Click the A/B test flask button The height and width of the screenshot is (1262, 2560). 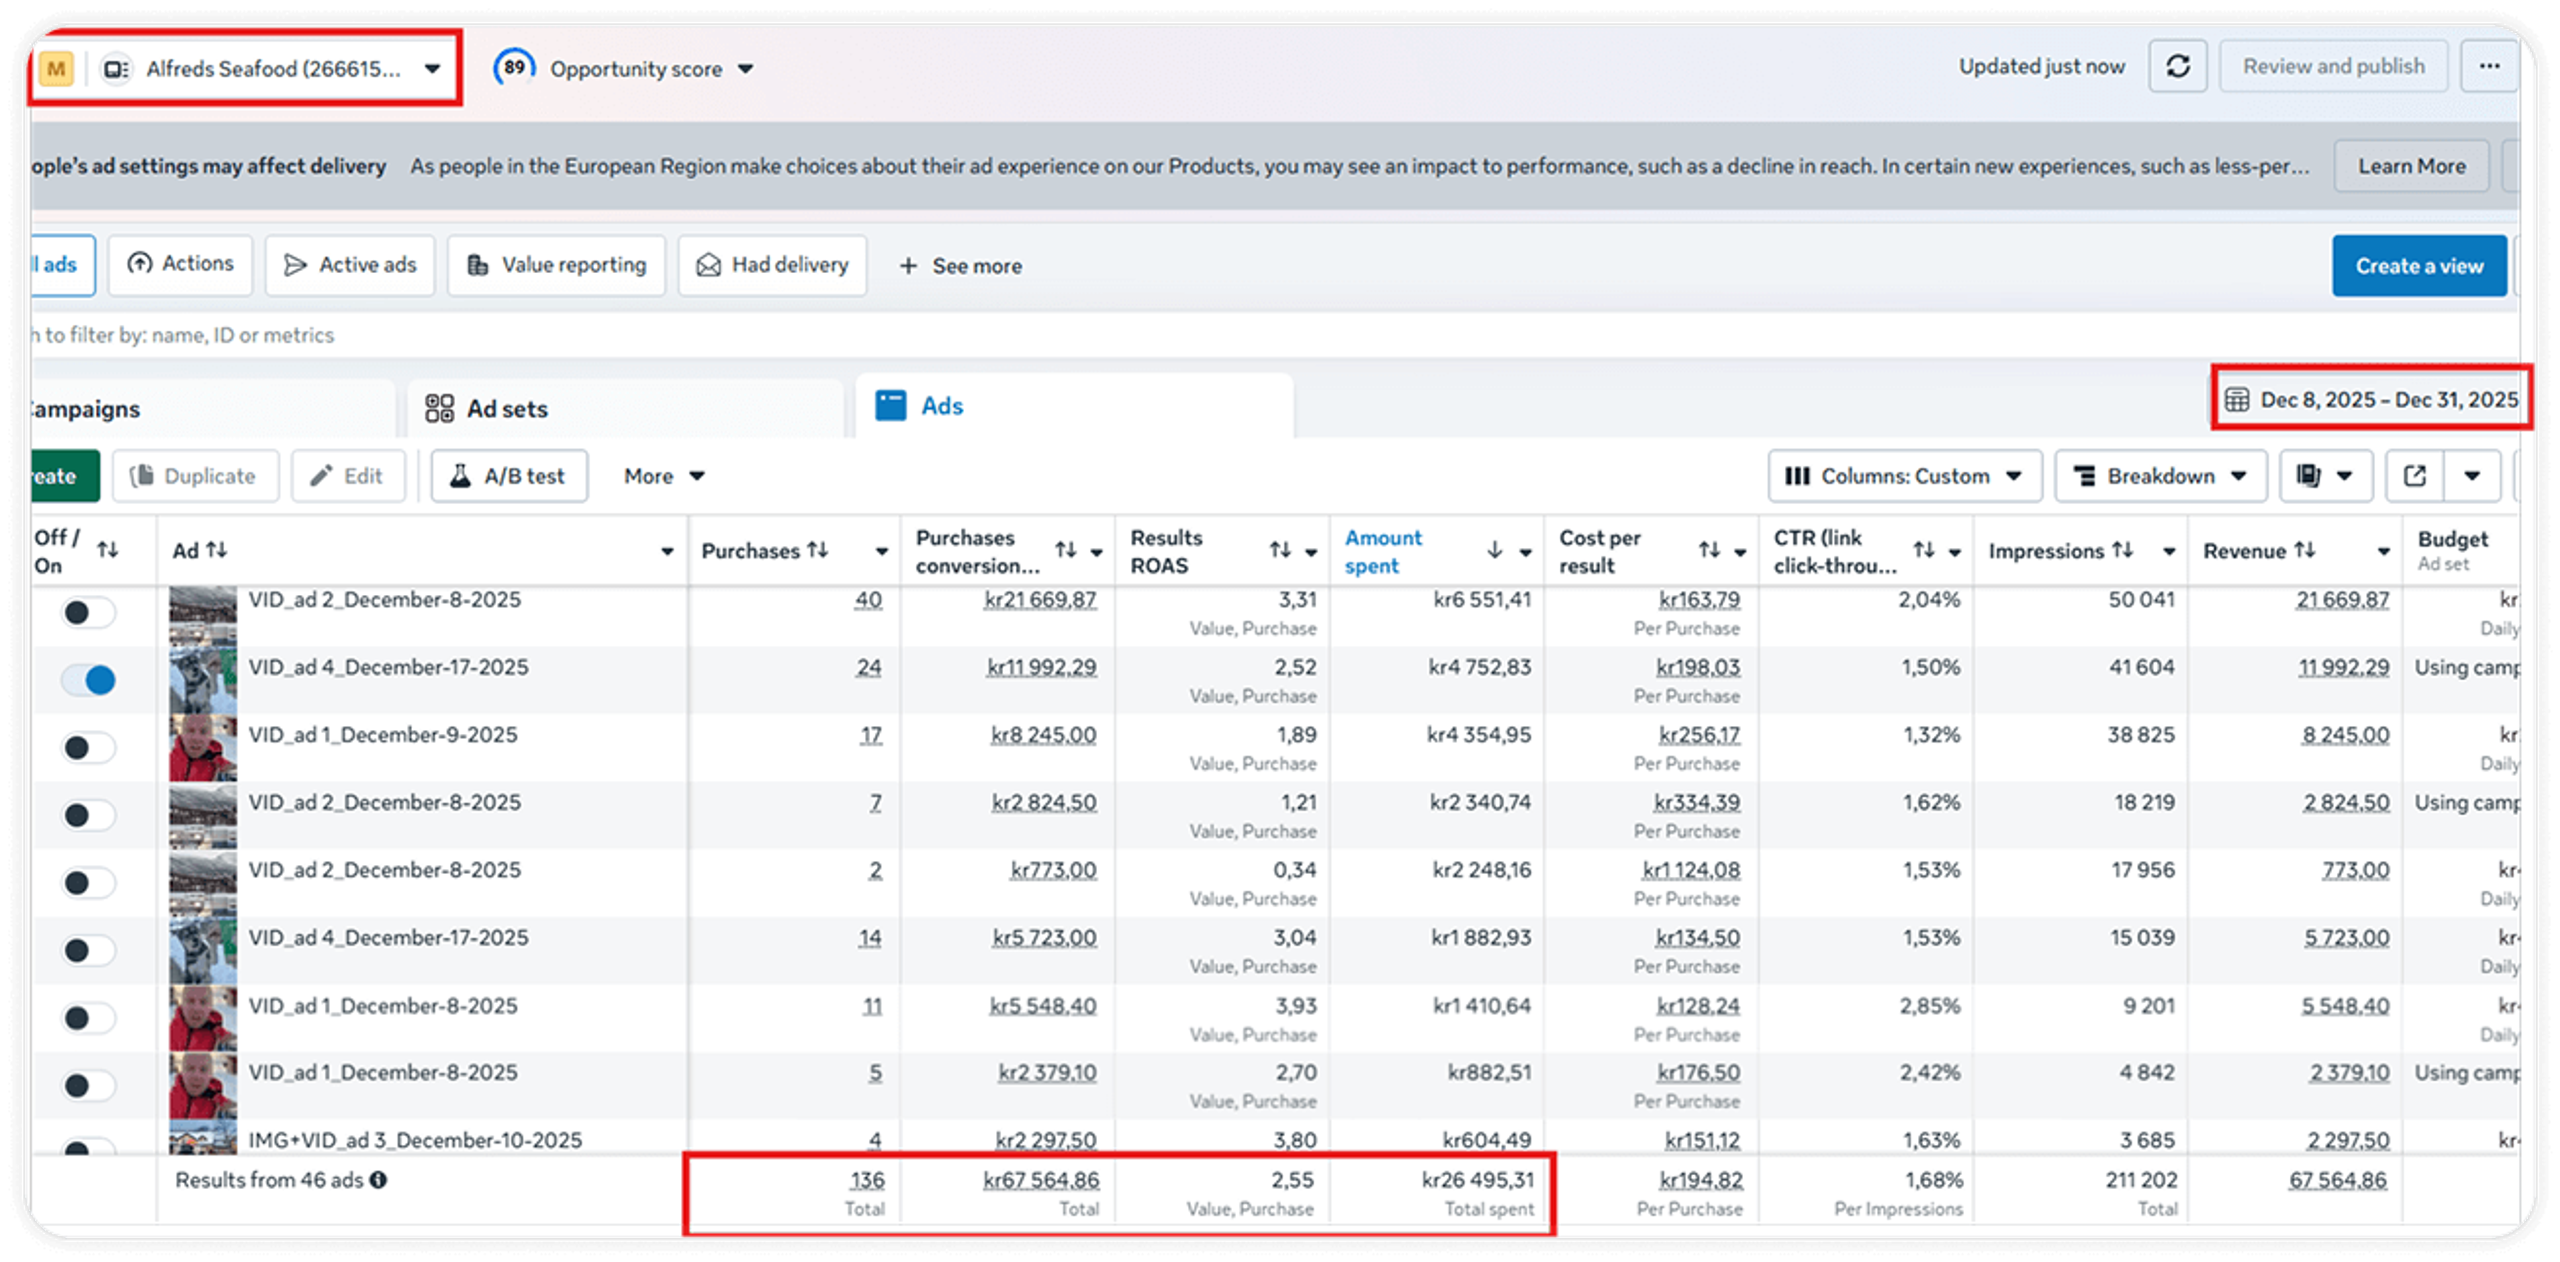pos(509,476)
